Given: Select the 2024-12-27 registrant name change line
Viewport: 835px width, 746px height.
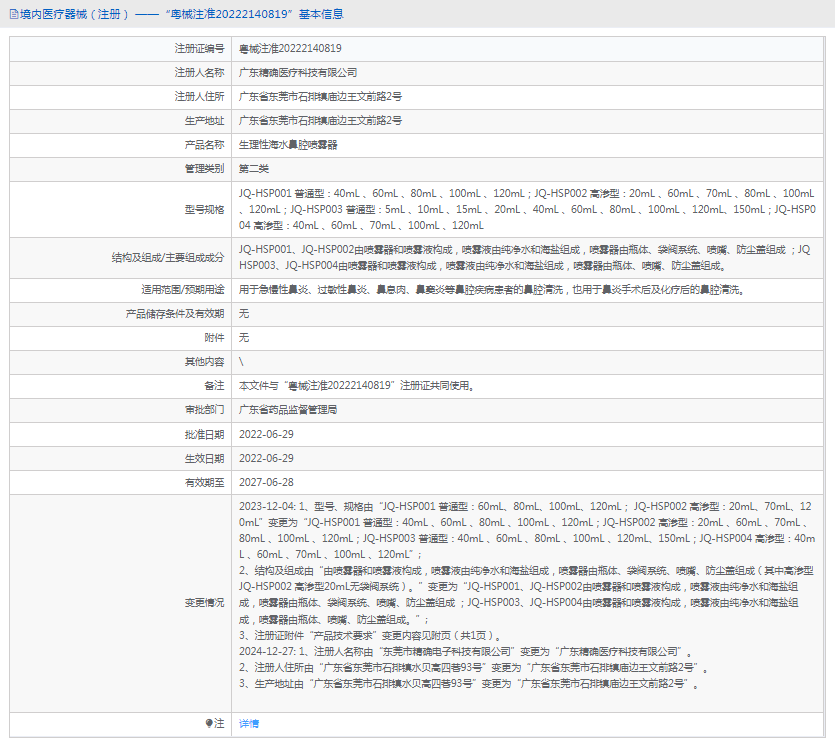Looking at the screenshot, I should click(465, 652).
